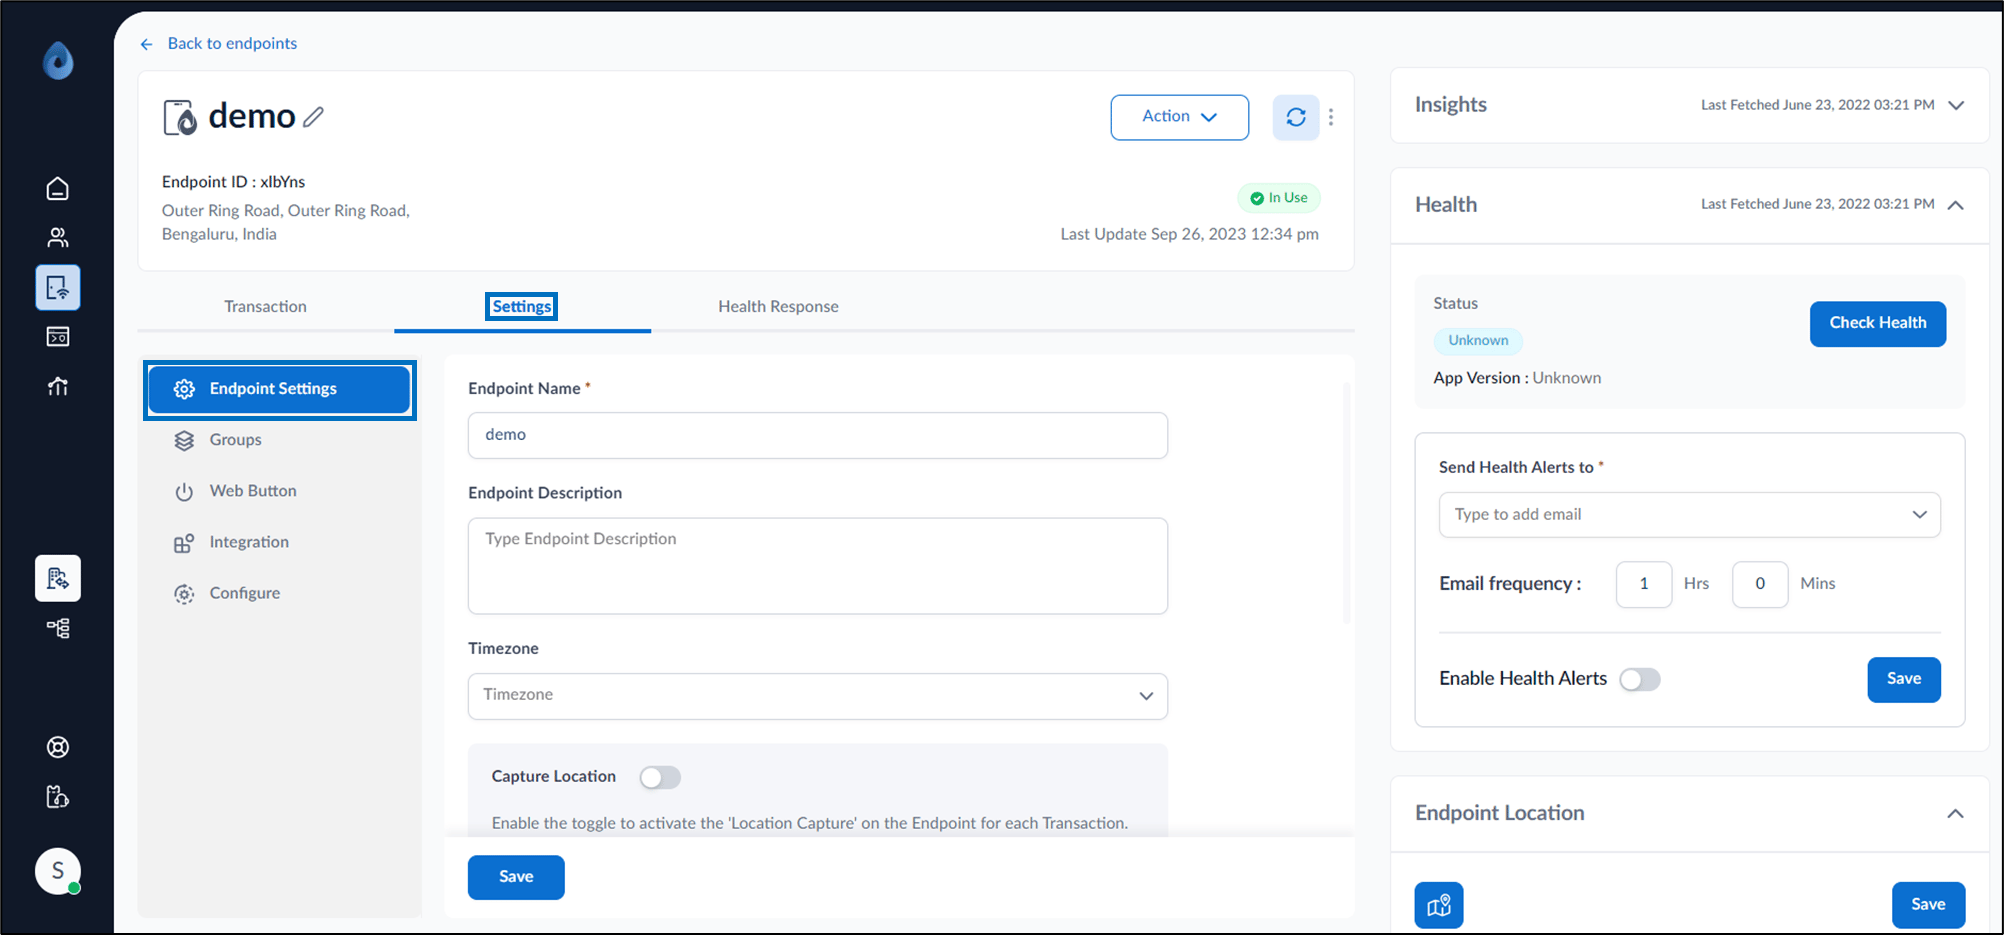The image size is (2004, 935).
Task: Click the Endpoint Description text area
Action: pyautogui.click(x=818, y=566)
